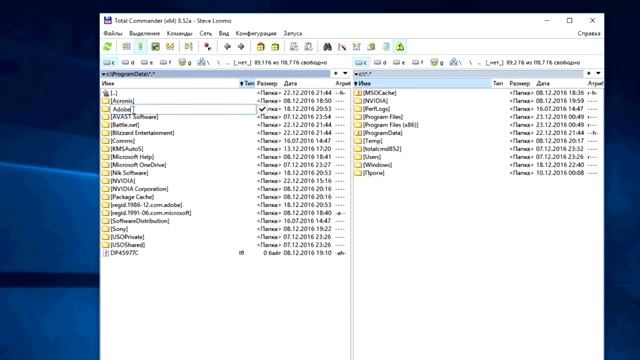Click the synchronize directories toolbar icon

click(356, 47)
